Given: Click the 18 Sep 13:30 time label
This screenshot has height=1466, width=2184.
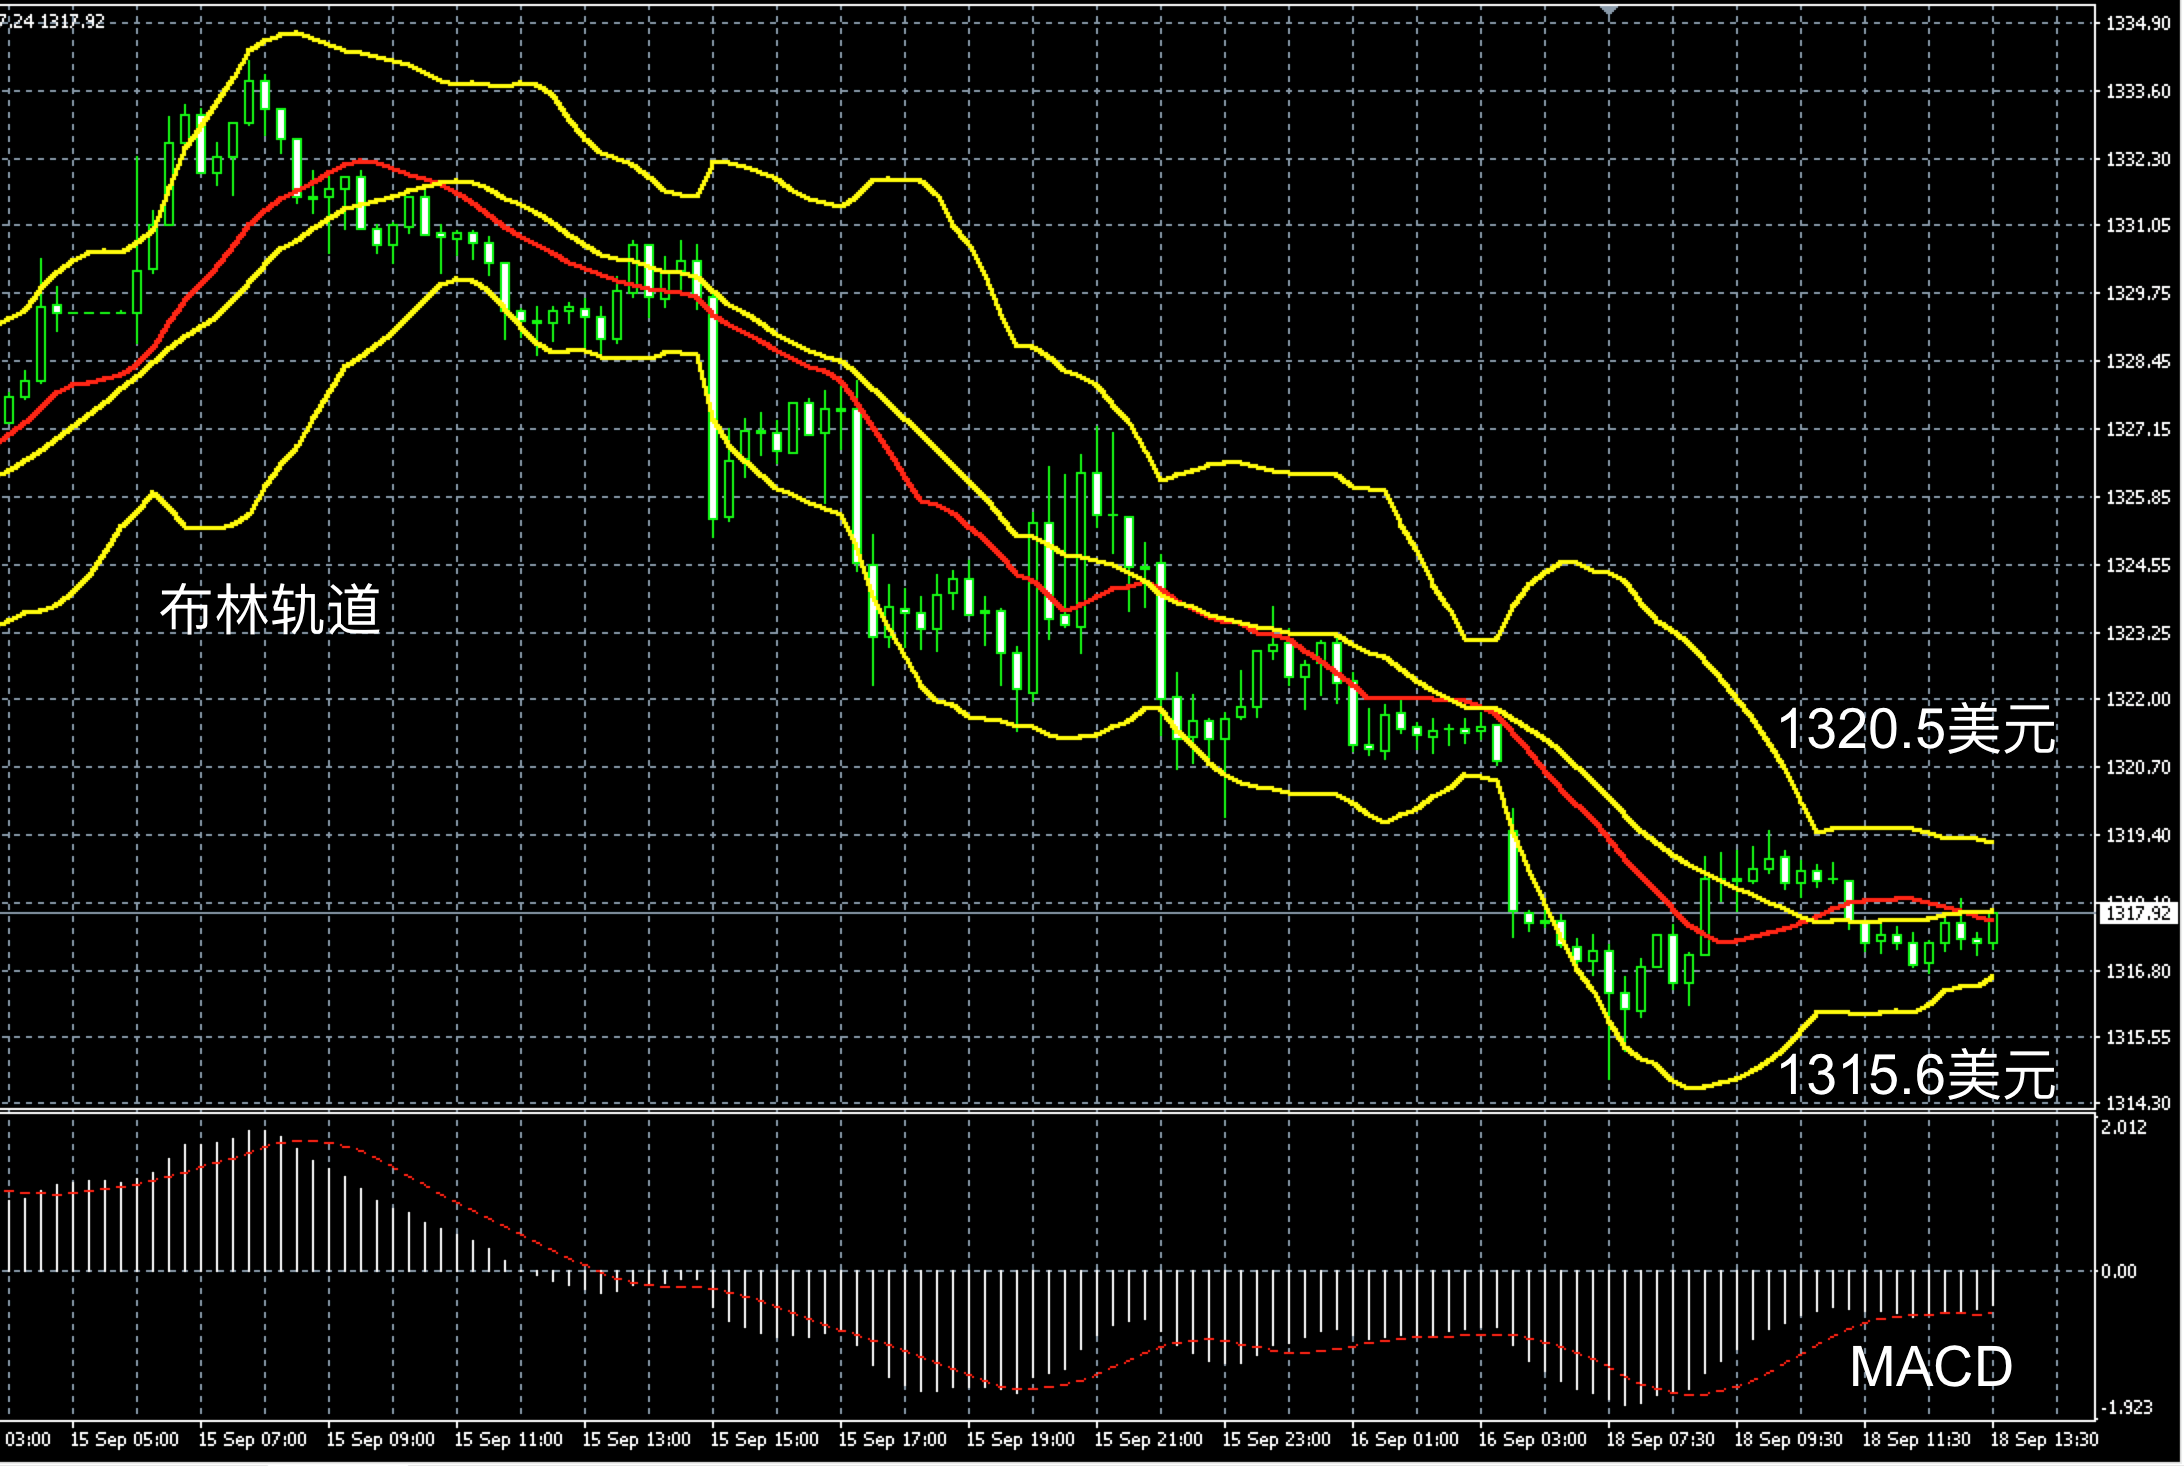Looking at the screenshot, I should [2044, 1440].
